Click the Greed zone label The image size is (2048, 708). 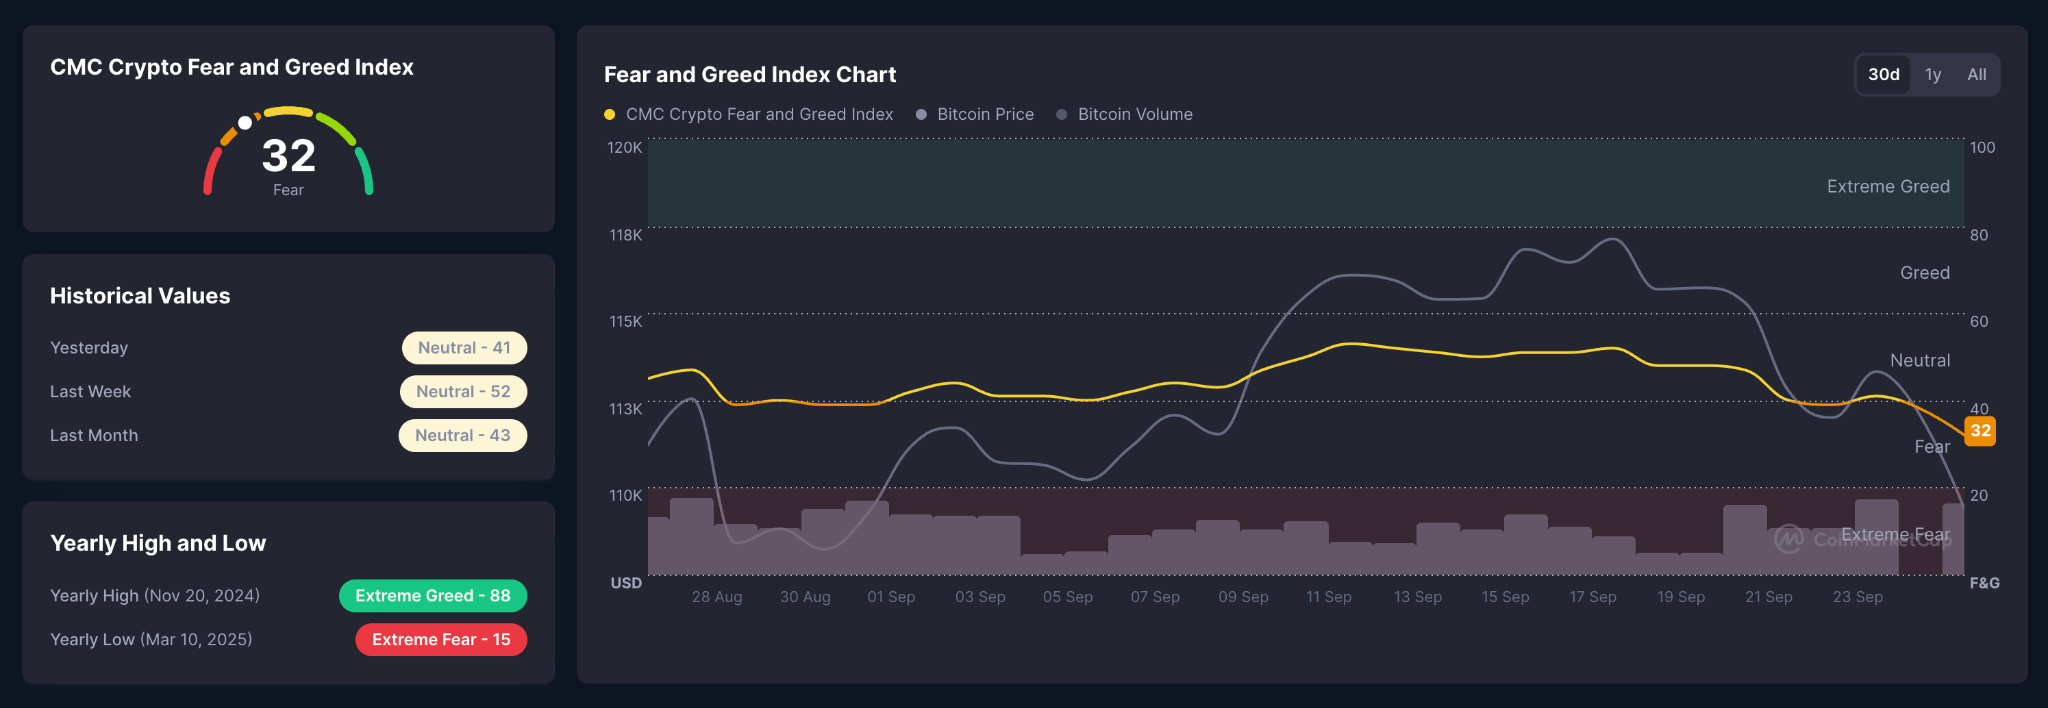(1925, 273)
